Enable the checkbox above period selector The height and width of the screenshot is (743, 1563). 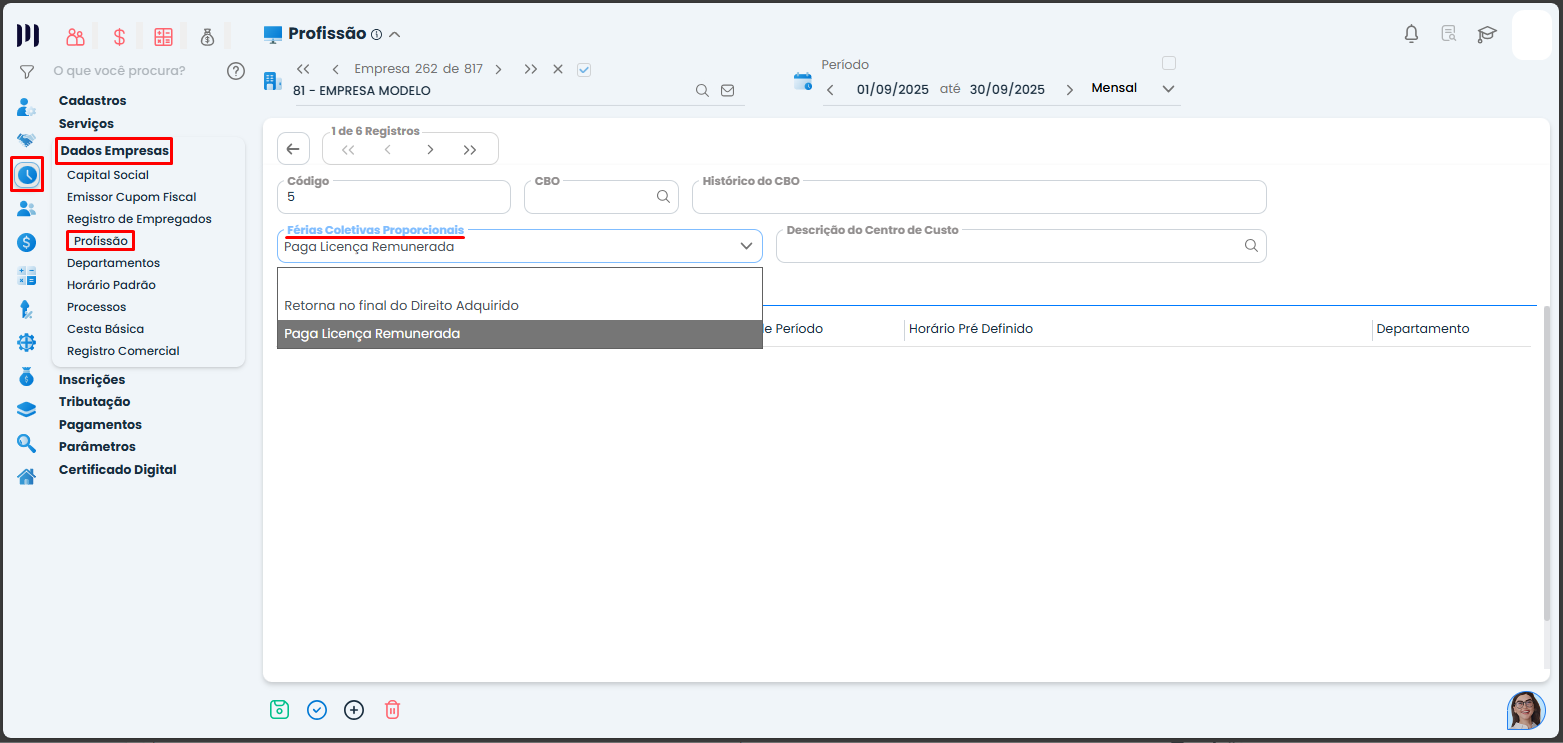pos(1168,63)
